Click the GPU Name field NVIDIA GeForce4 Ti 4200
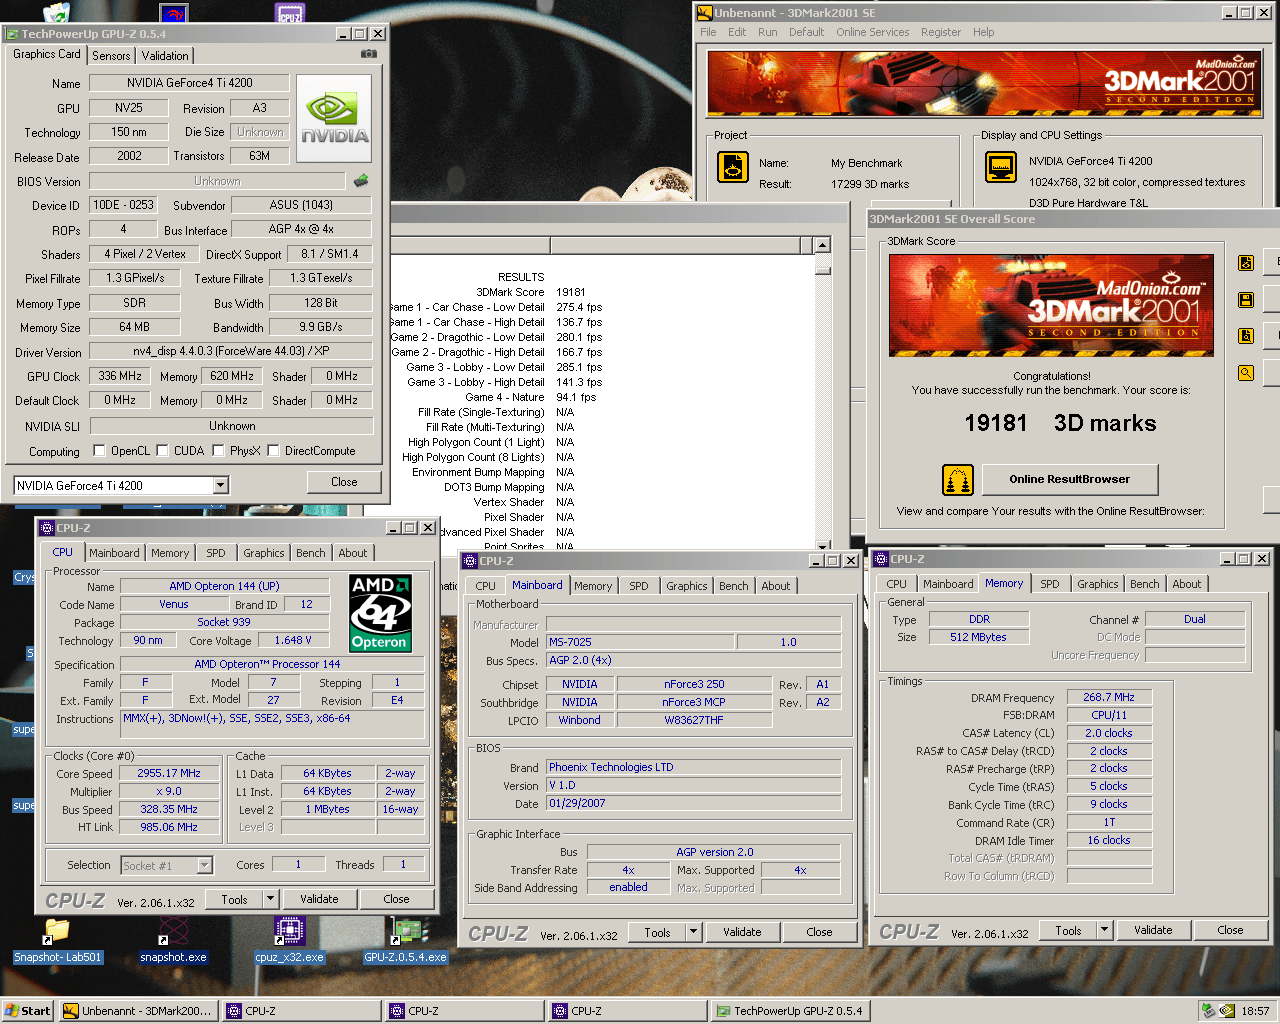This screenshot has height=1024, width=1280. click(189, 83)
